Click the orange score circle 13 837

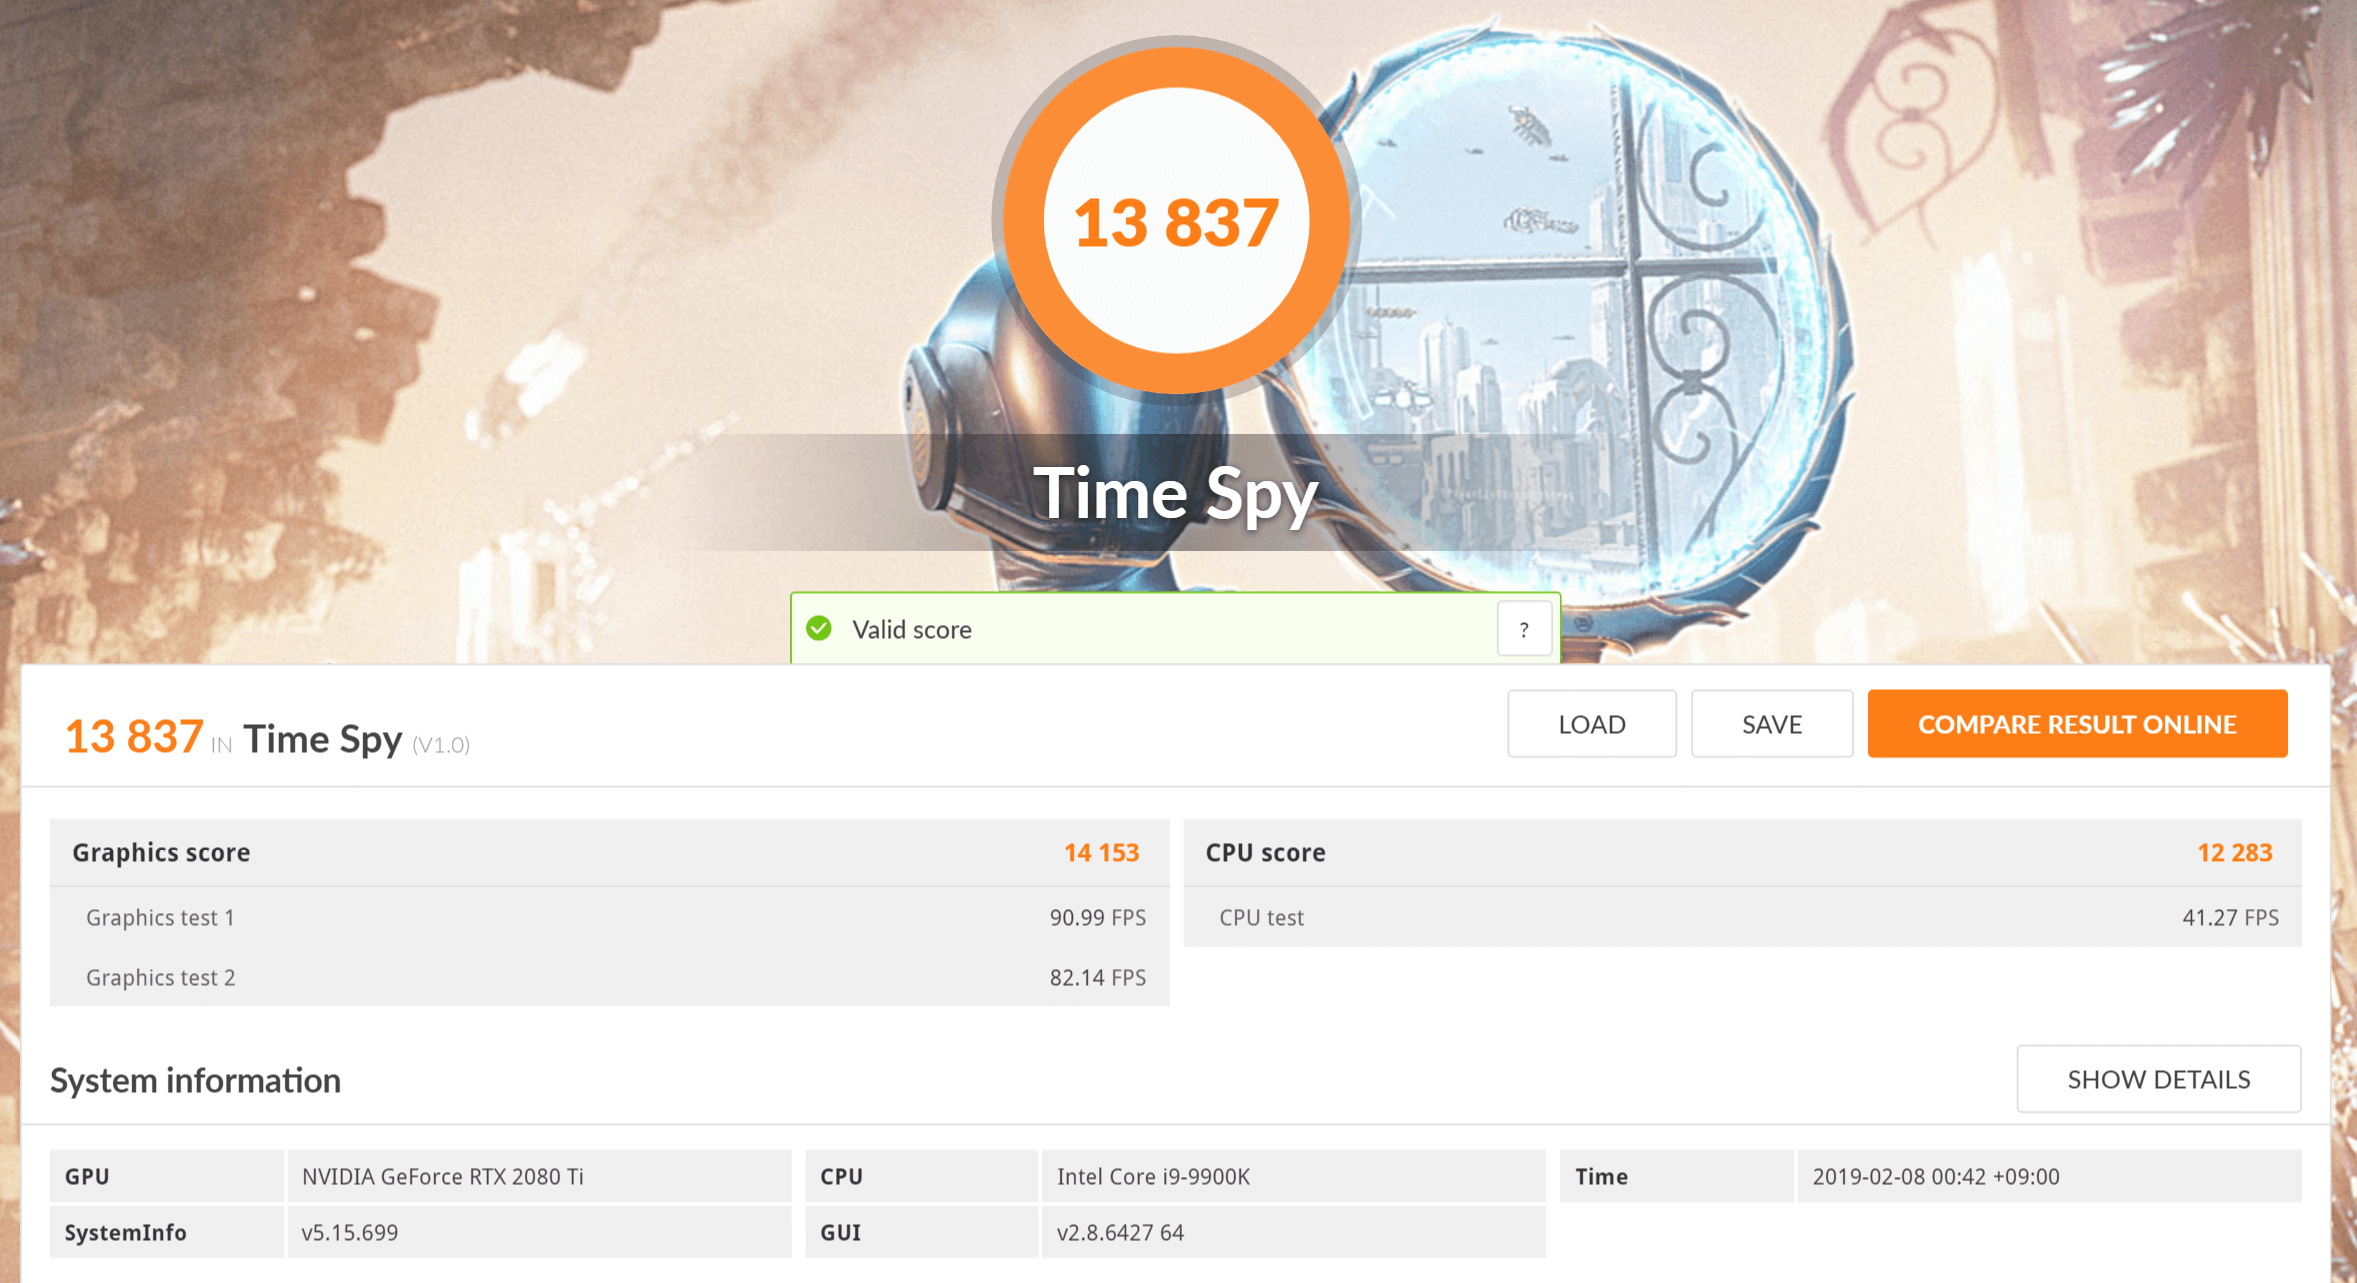1176,221
